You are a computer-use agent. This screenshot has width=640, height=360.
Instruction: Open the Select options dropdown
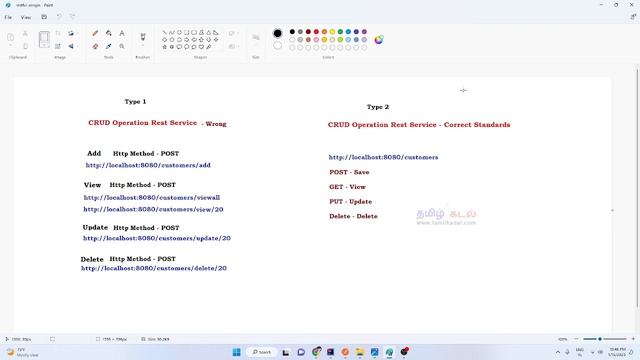44,46
